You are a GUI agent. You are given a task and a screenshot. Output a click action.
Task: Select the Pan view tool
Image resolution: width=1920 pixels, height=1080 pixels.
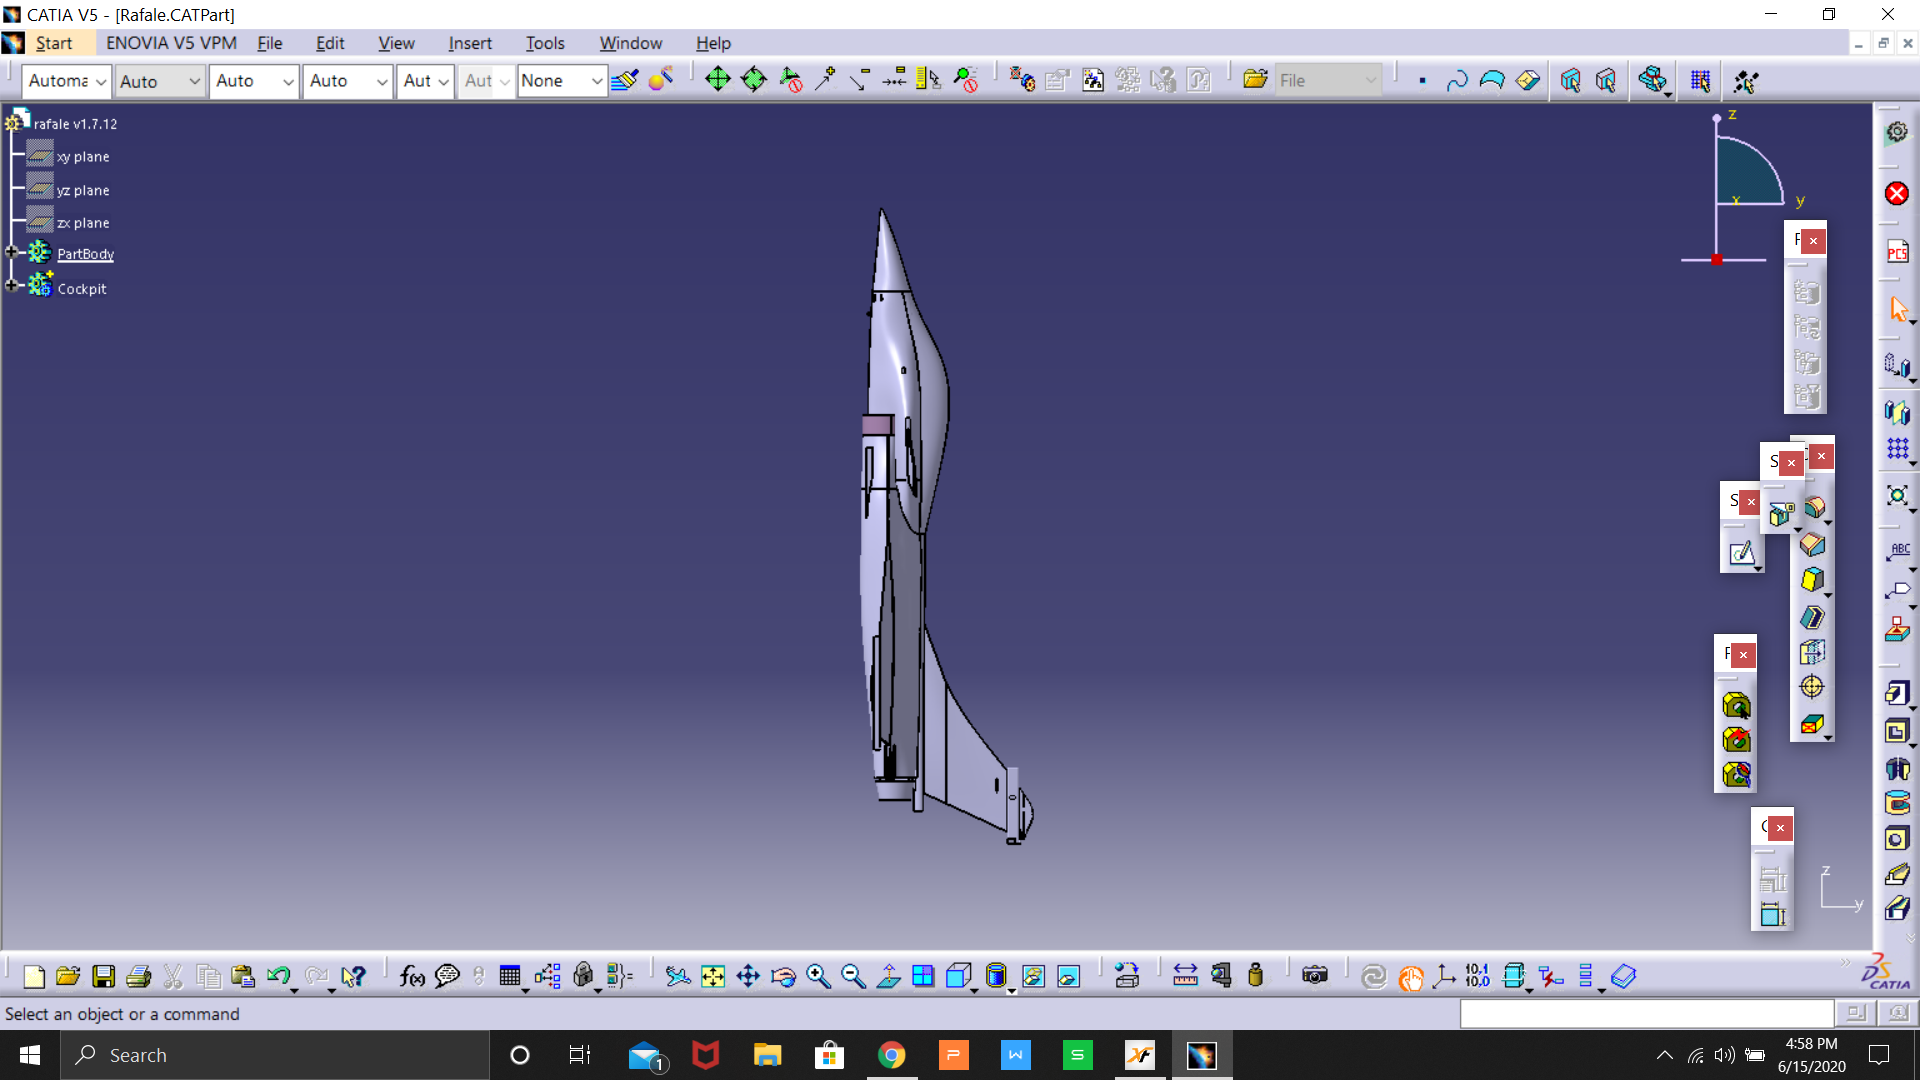click(x=748, y=976)
